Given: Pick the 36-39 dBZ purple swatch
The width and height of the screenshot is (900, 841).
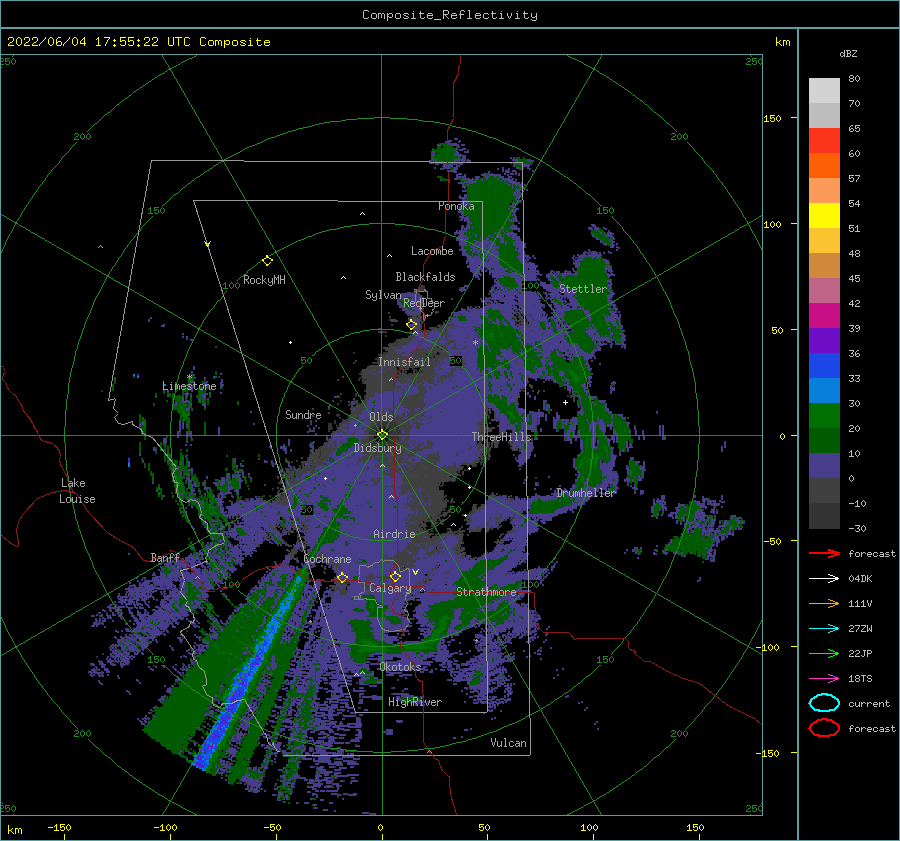Looking at the screenshot, I should (x=824, y=340).
